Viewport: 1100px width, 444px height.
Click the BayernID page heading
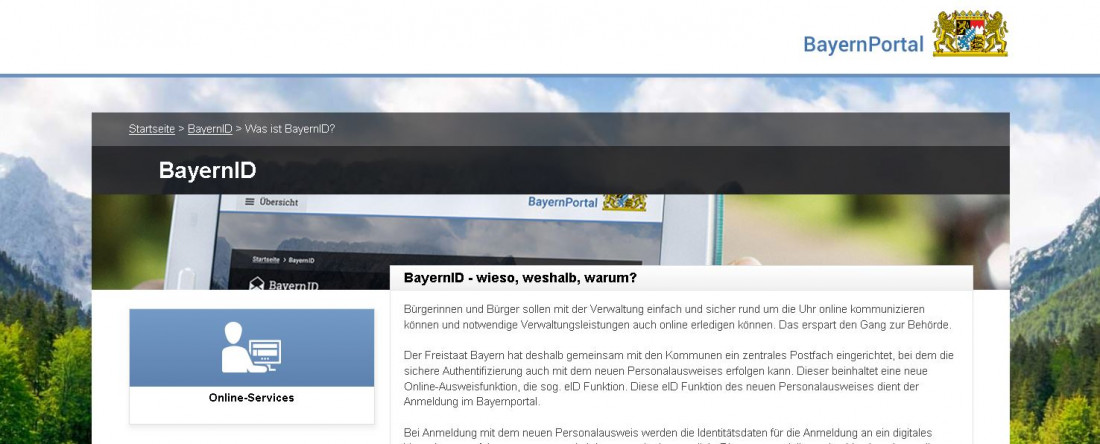(208, 170)
